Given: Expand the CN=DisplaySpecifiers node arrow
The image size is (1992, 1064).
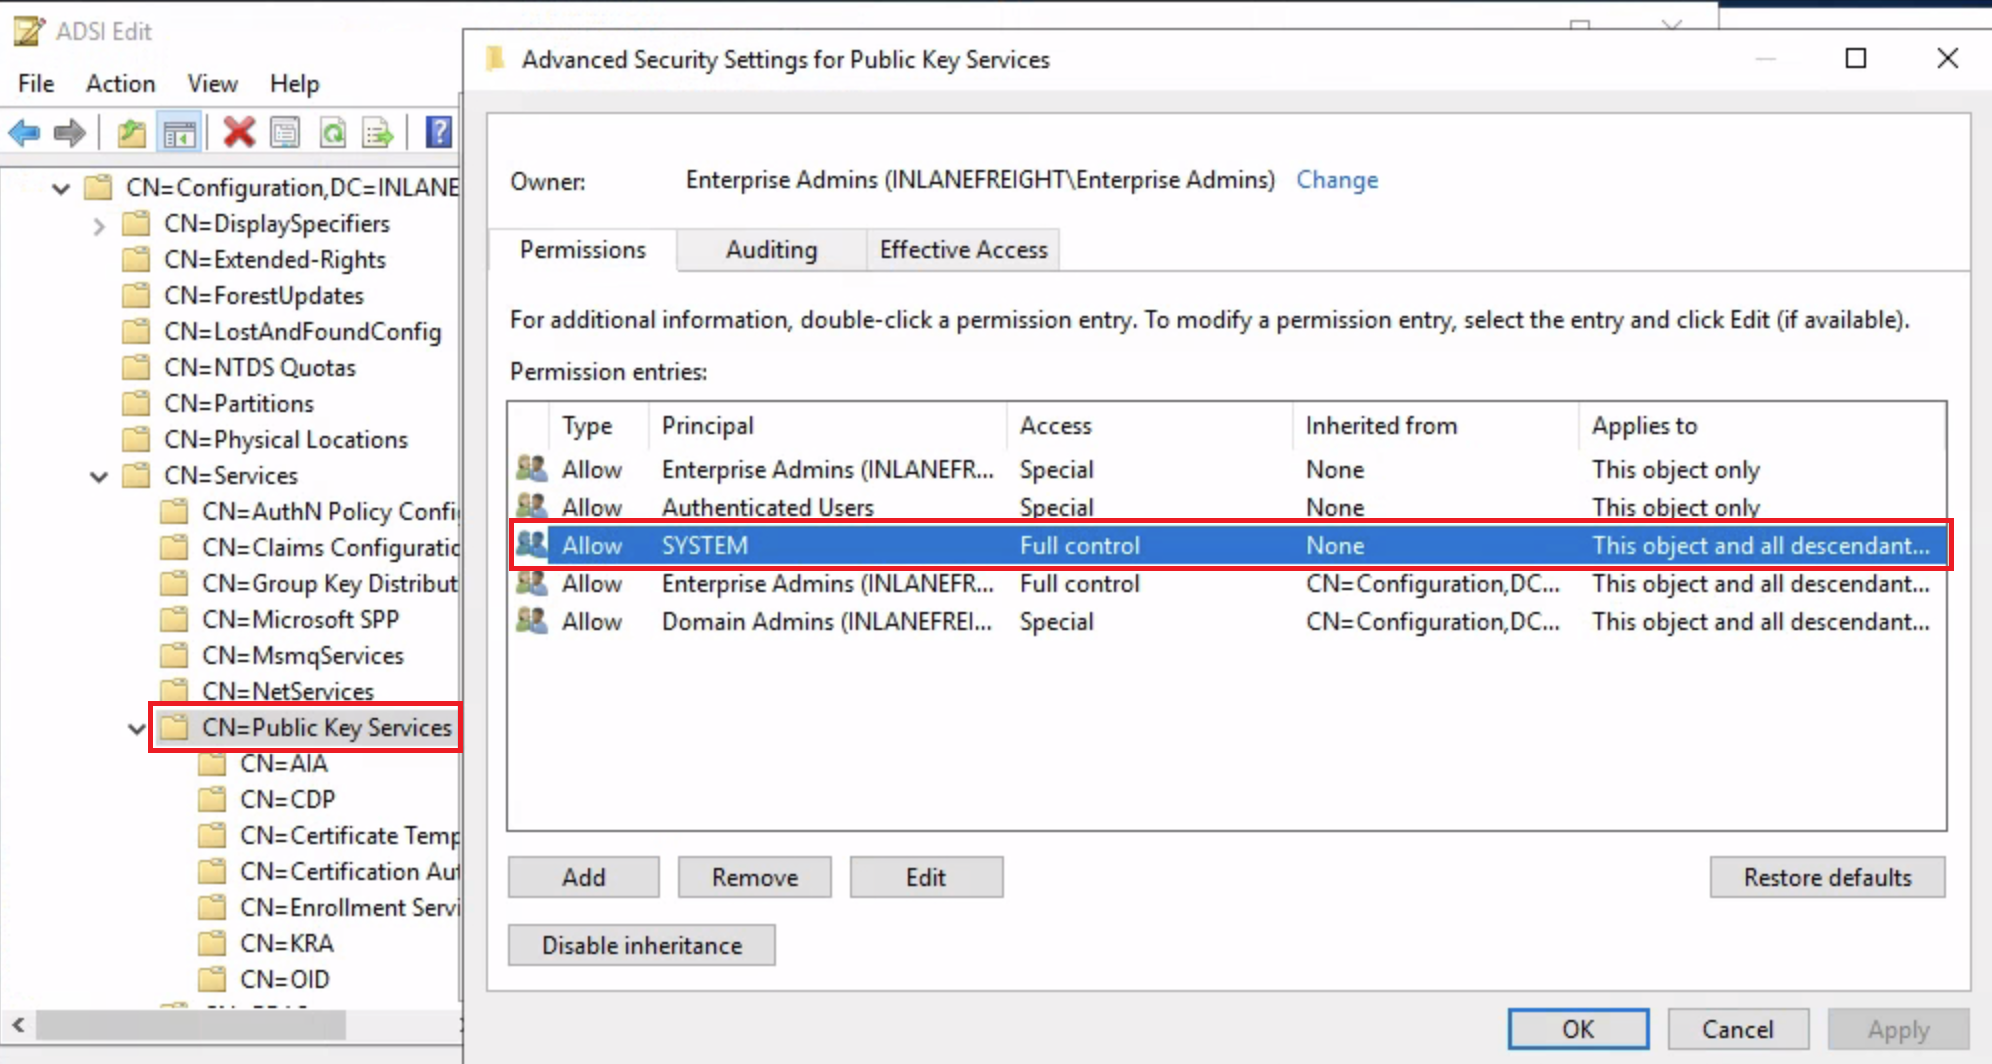Looking at the screenshot, I should click(98, 225).
